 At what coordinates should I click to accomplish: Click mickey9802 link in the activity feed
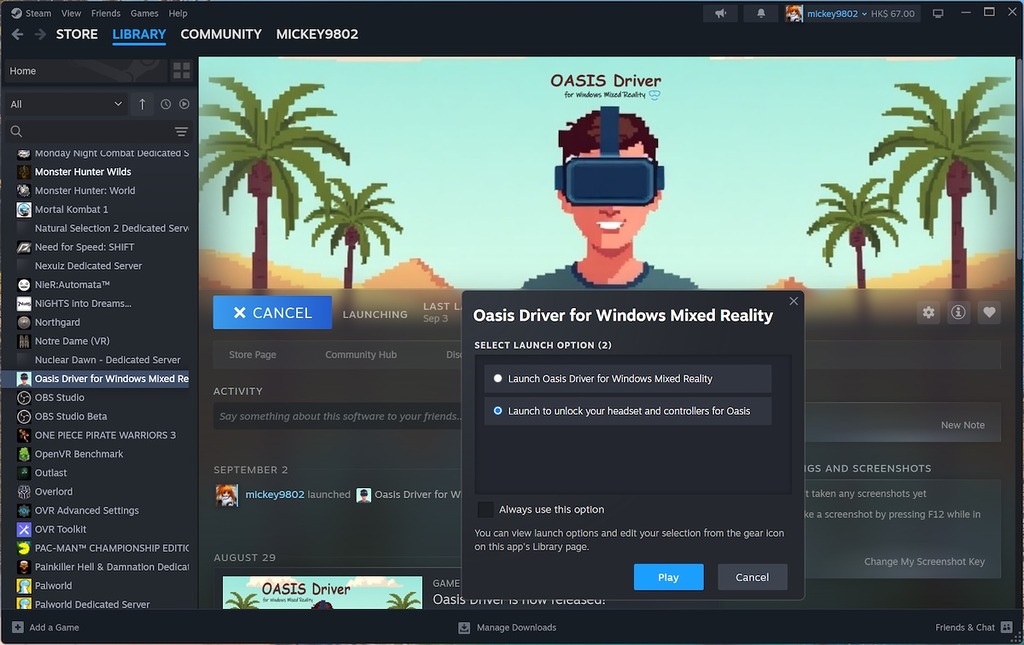(x=274, y=494)
